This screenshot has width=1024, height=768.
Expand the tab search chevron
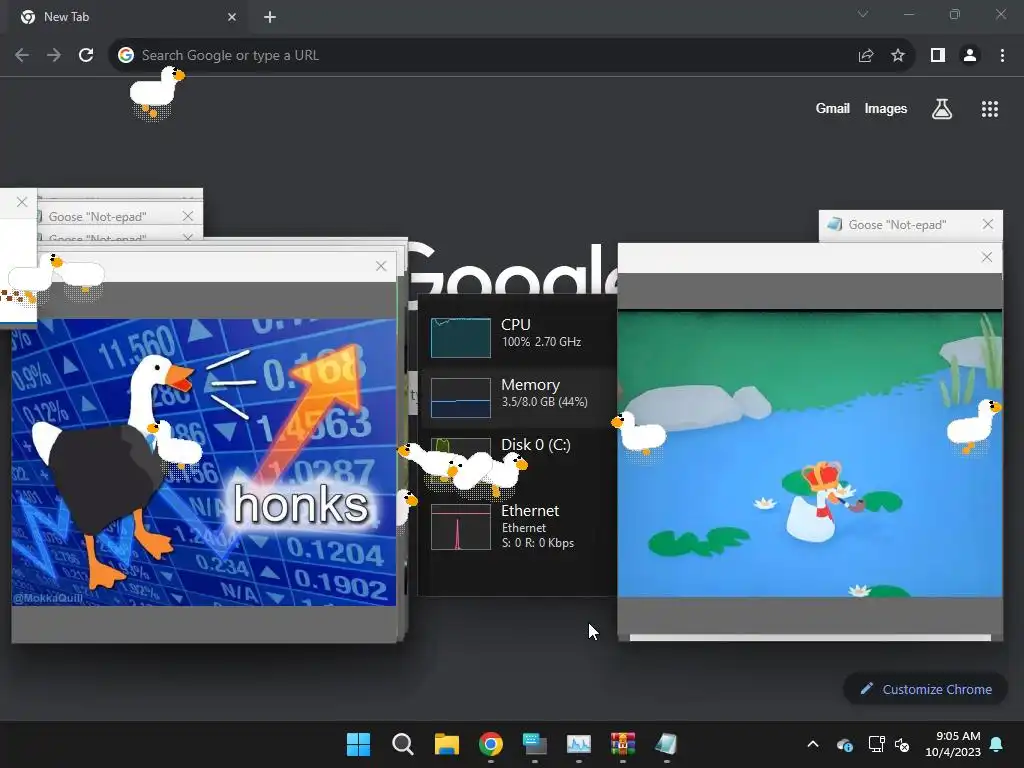pos(863,14)
